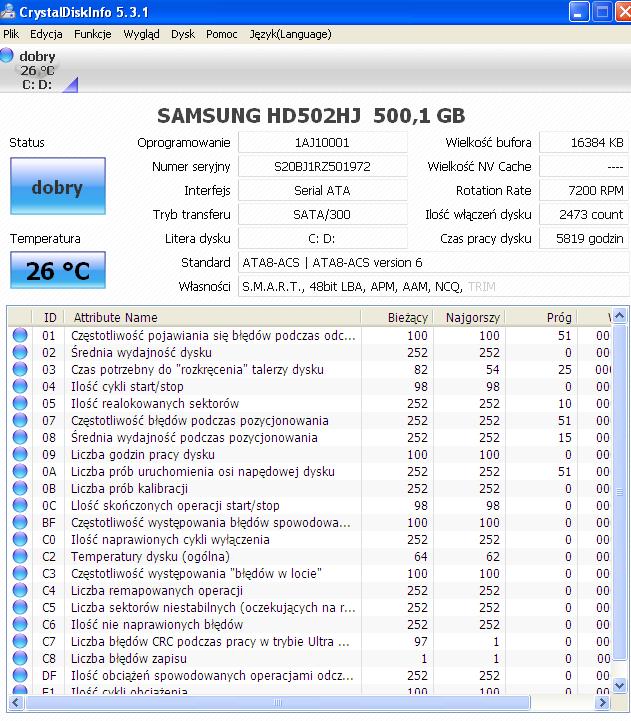Open the Funkcje menu

(x=92, y=34)
